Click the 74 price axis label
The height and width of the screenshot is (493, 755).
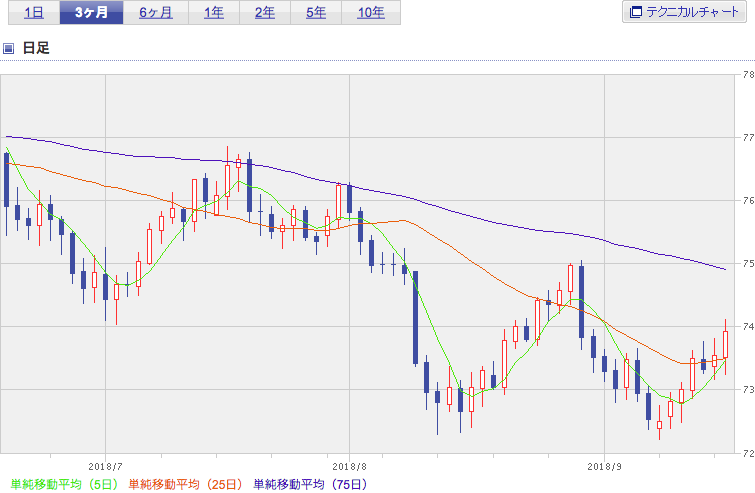pos(748,327)
